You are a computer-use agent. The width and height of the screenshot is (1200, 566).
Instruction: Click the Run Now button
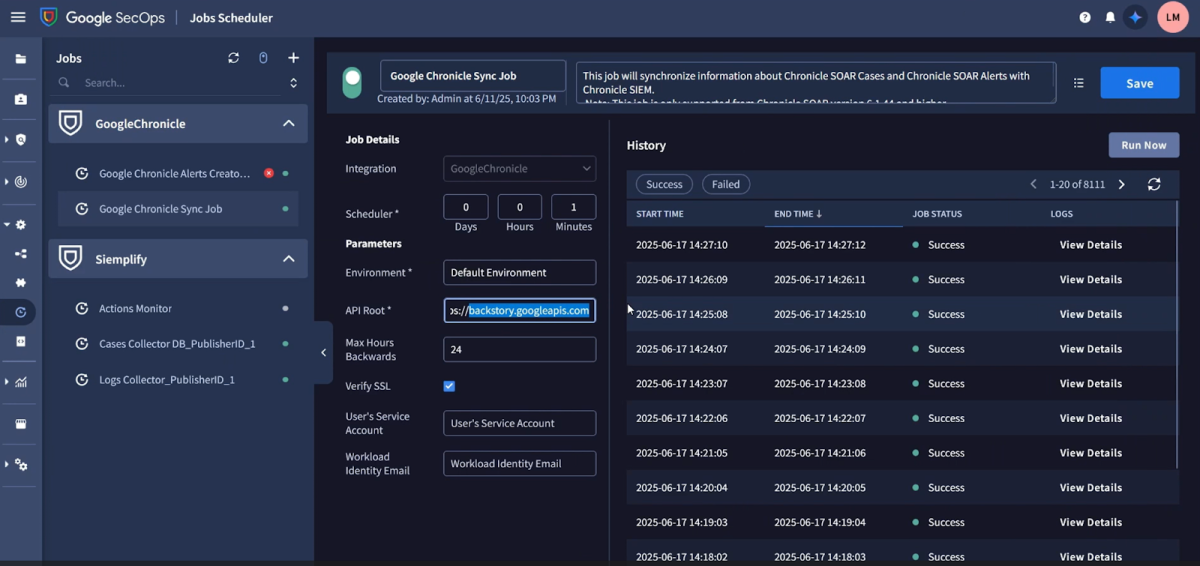pos(1143,145)
